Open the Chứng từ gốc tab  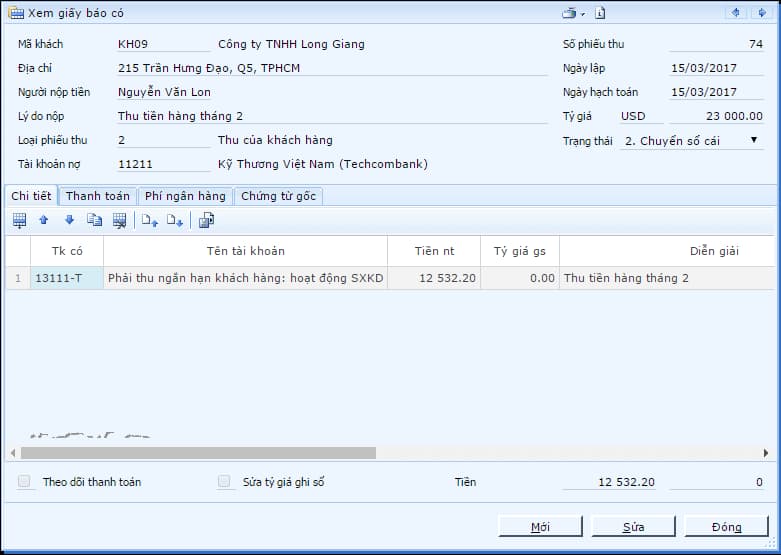point(278,196)
